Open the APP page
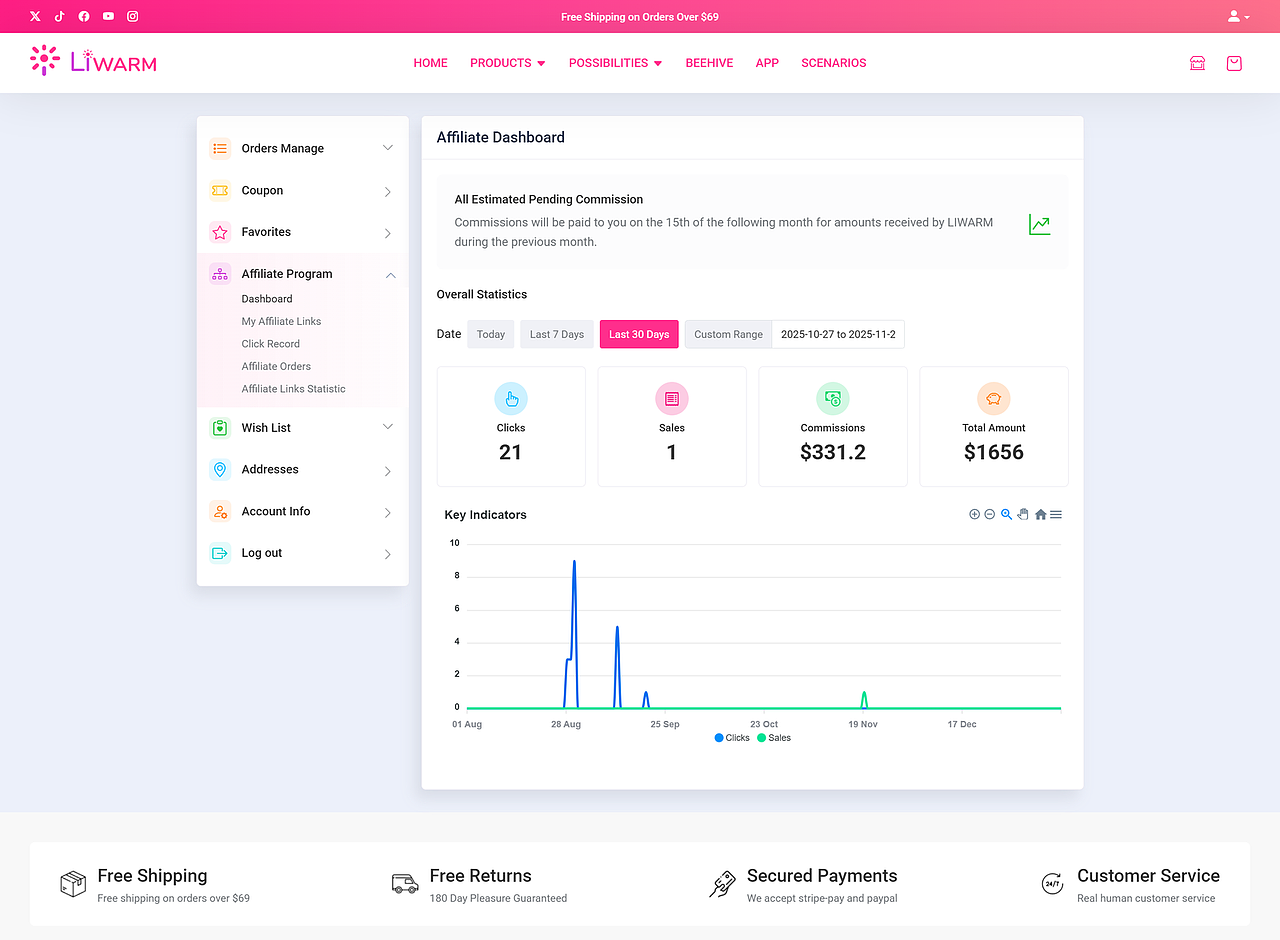This screenshot has height=940, width=1280. pyautogui.click(x=767, y=63)
